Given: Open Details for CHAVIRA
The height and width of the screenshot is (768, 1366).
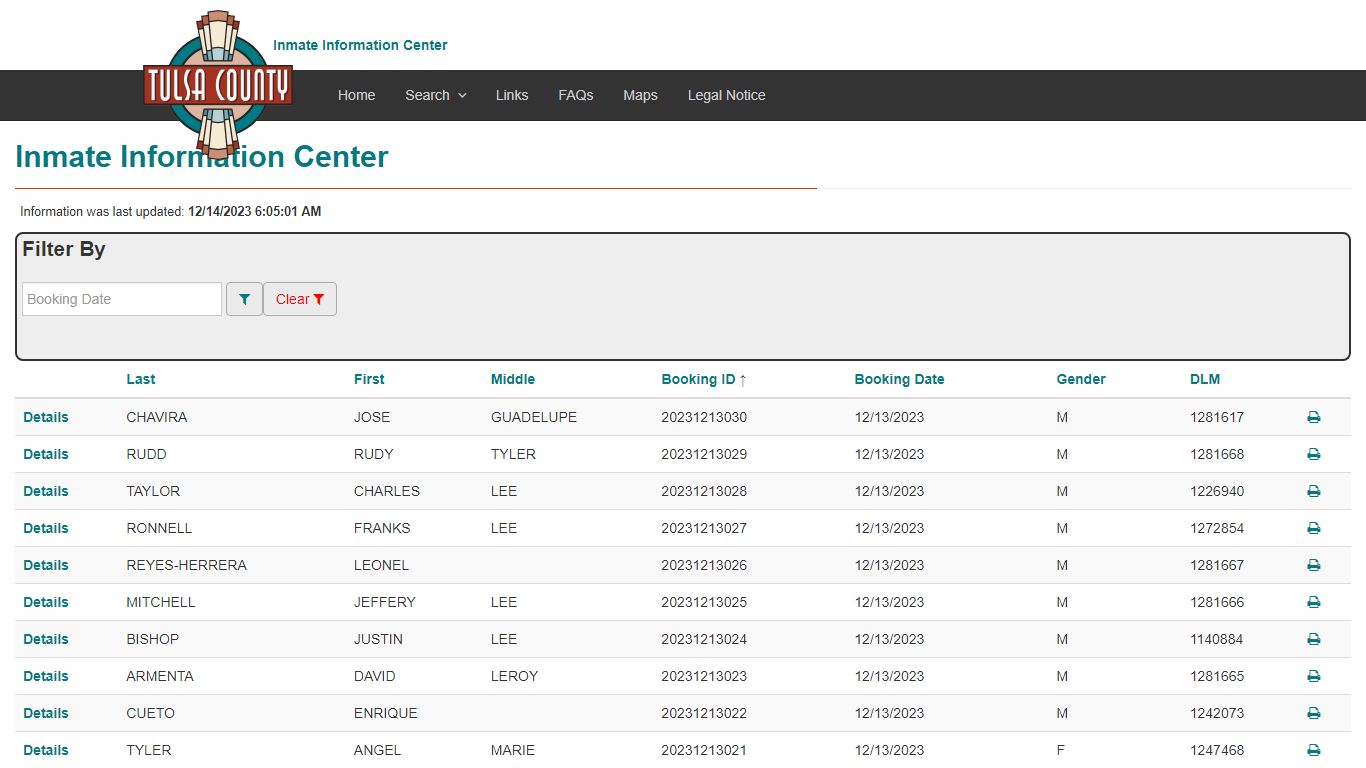Looking at the screenshot, I should tap(46, 417).
